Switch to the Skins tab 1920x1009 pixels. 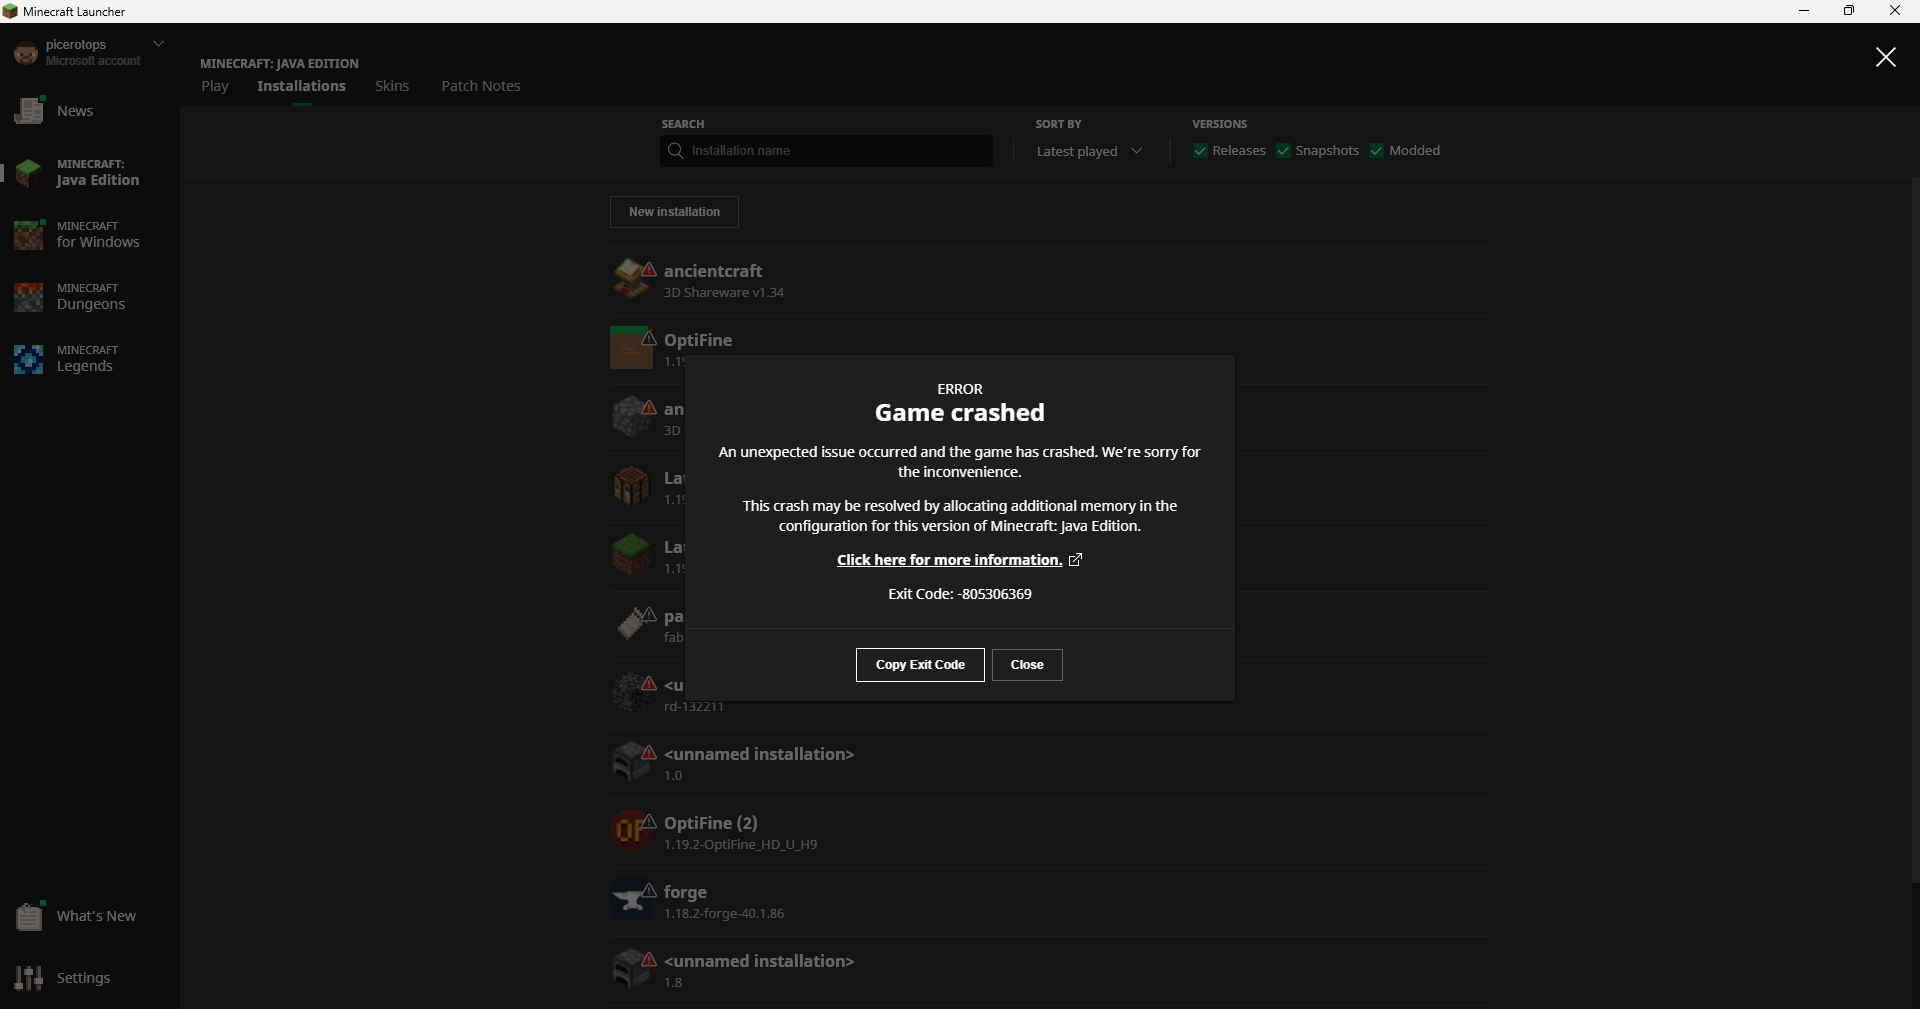pyautogui.click(x=392, y=86)
